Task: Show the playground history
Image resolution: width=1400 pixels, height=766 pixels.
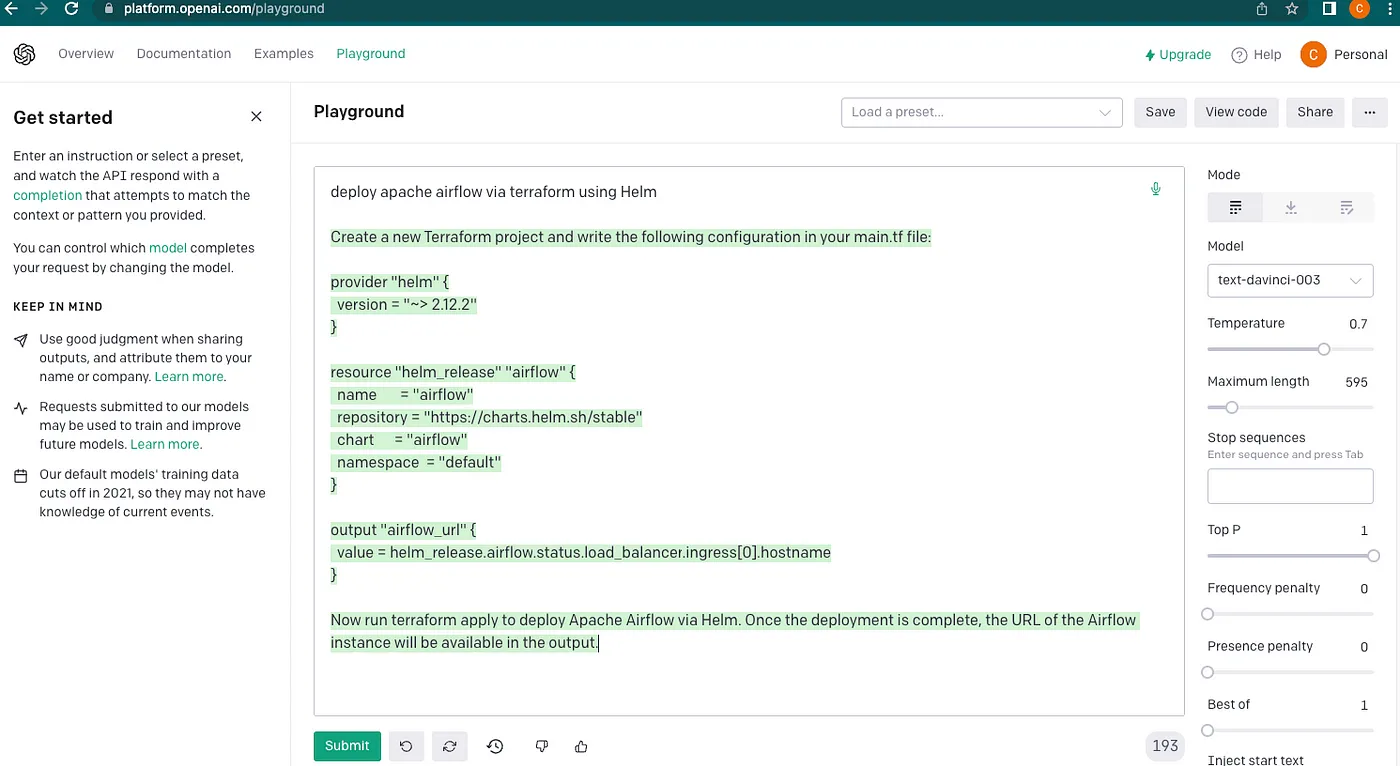Action: tap(495, 746)
